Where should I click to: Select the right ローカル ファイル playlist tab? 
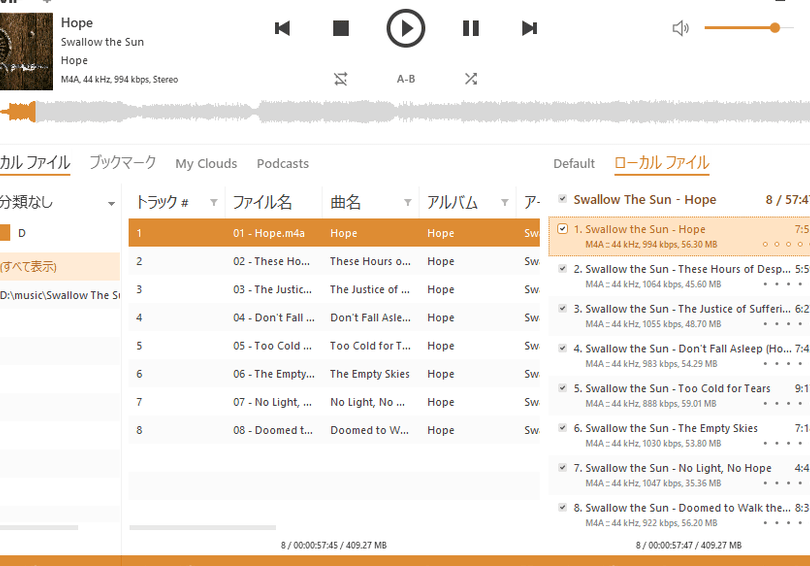point(661,163)
